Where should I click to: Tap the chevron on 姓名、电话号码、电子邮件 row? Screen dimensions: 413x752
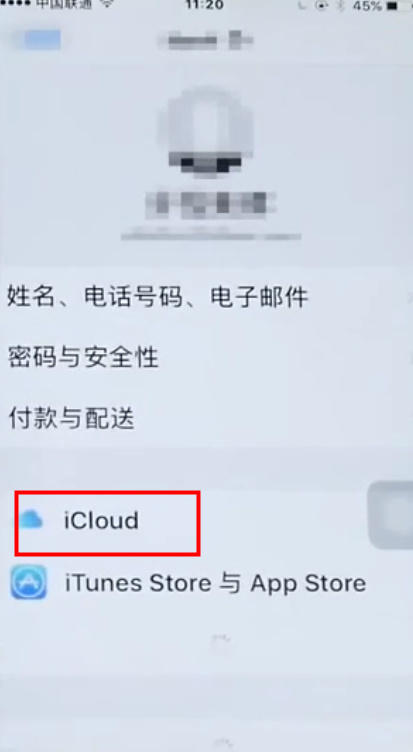pos(410,297)
